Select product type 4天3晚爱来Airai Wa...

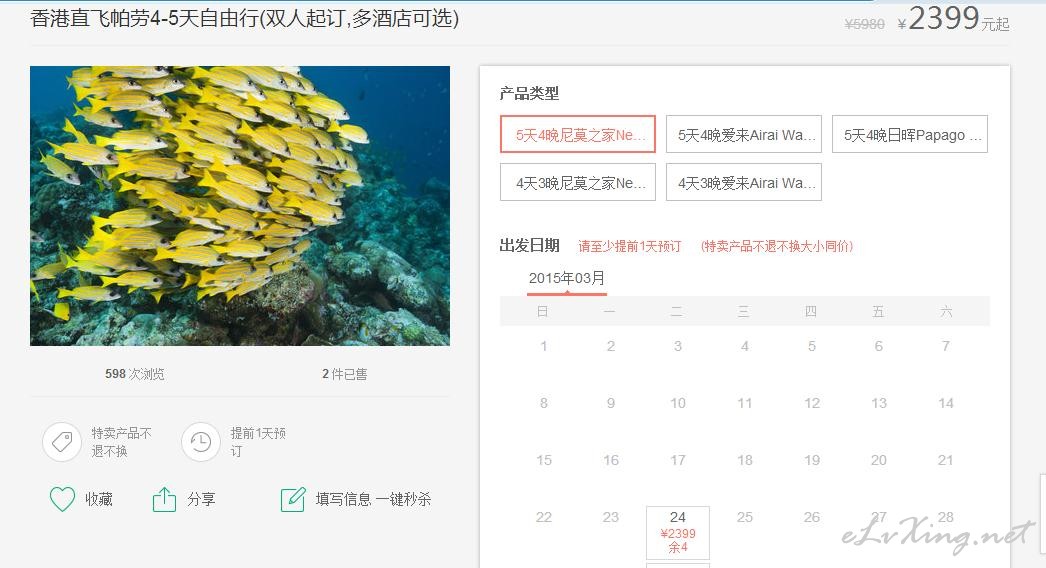point(744,182)
